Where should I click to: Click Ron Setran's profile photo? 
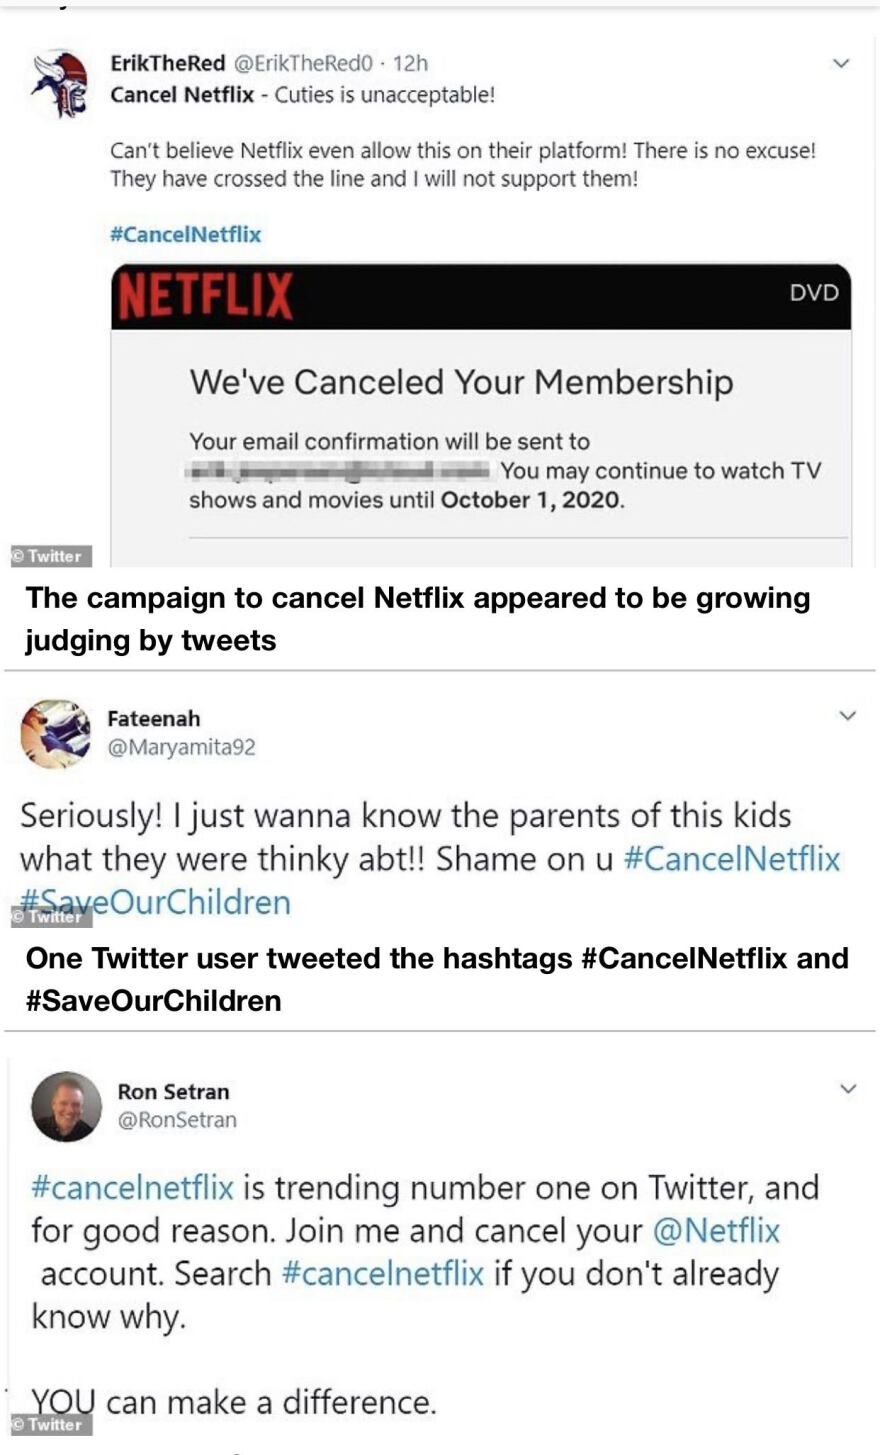coord(66,1107)
